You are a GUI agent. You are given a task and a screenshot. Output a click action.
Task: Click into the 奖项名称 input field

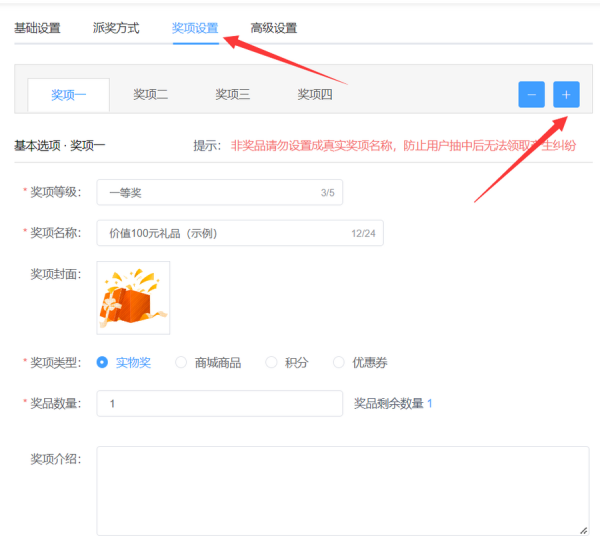coord(240,233)
